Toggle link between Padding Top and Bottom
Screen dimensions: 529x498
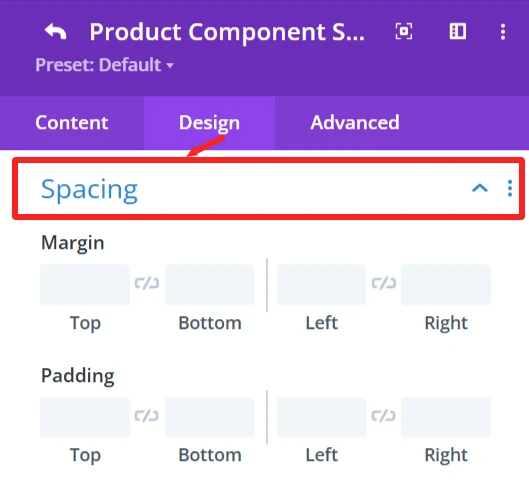(x=147, y=416)
